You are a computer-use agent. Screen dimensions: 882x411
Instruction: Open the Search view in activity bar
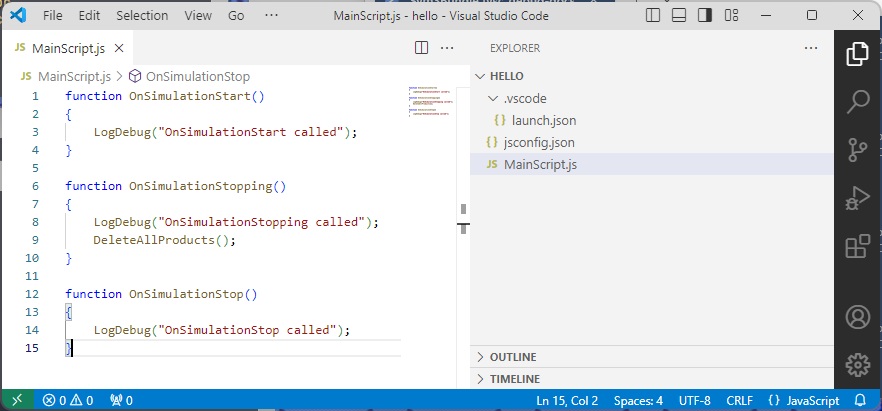coord(857,101)
